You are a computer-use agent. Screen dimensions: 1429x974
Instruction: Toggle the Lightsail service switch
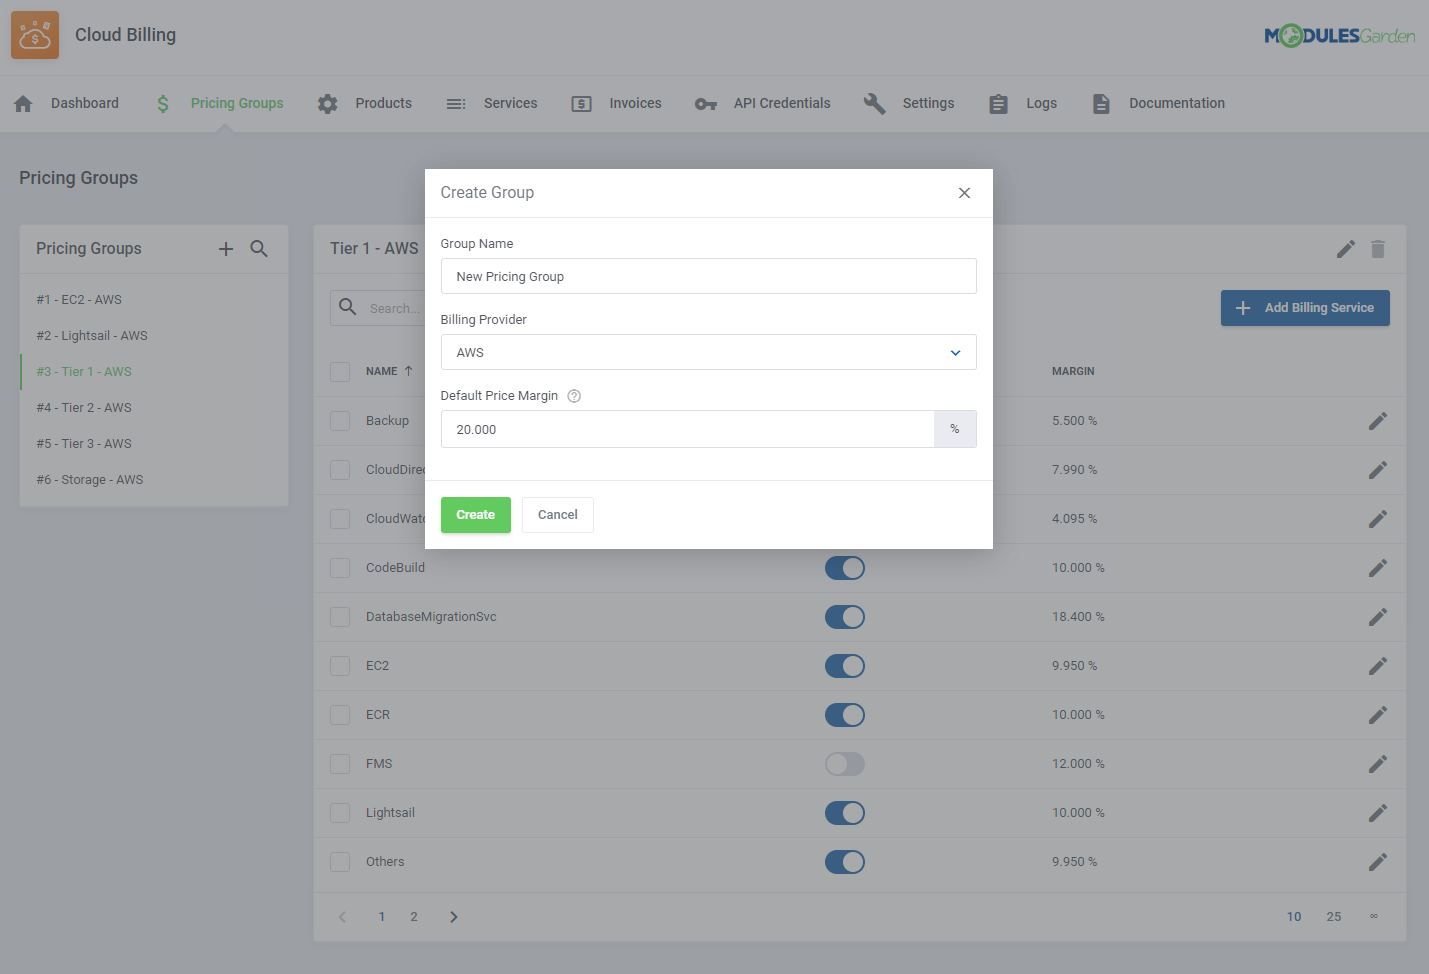[x=845, y=813]
